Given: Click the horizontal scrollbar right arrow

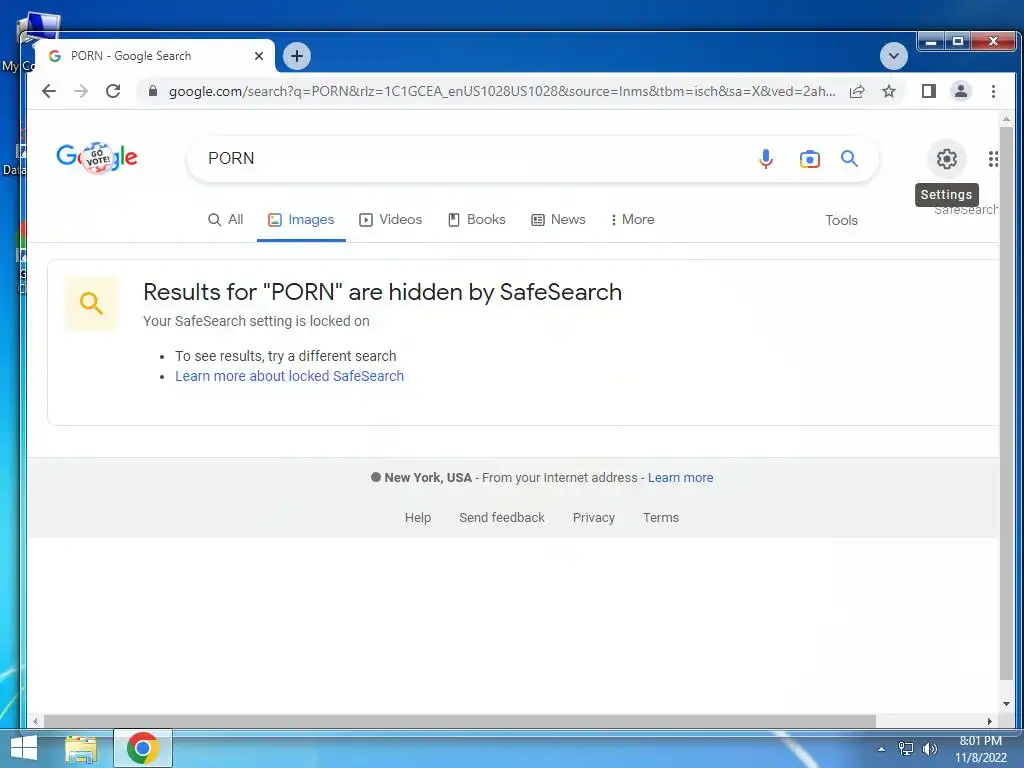Looking at the screenshot, I should coord(989,722).
